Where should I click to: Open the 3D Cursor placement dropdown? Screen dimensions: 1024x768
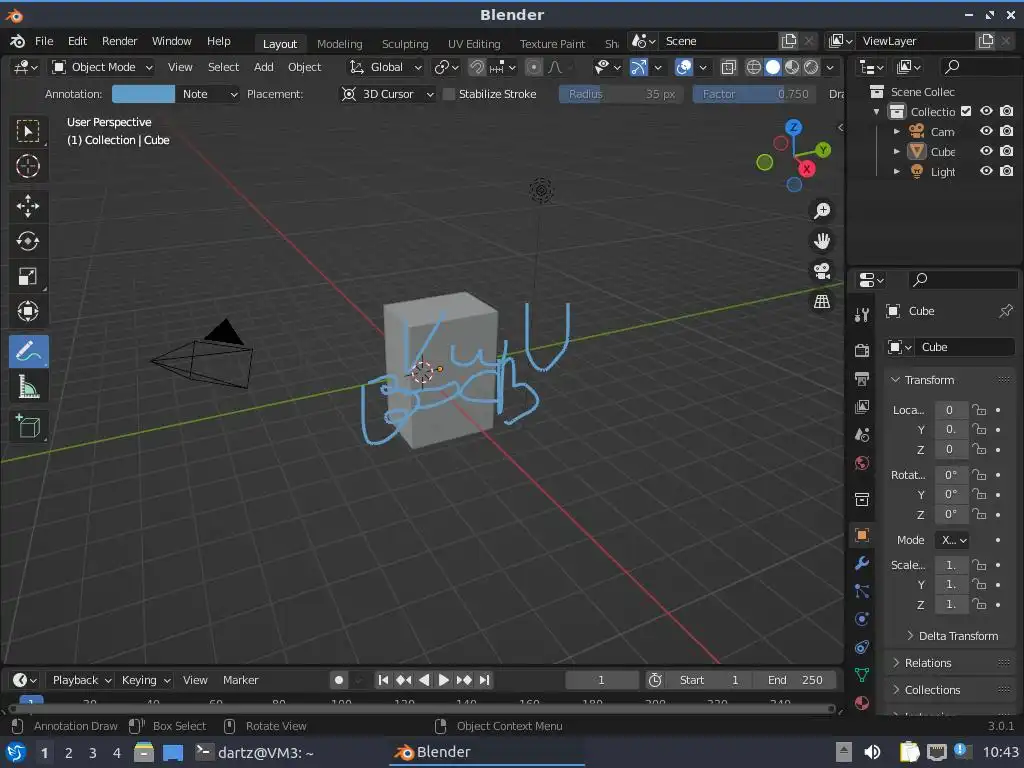click(388, 94)
